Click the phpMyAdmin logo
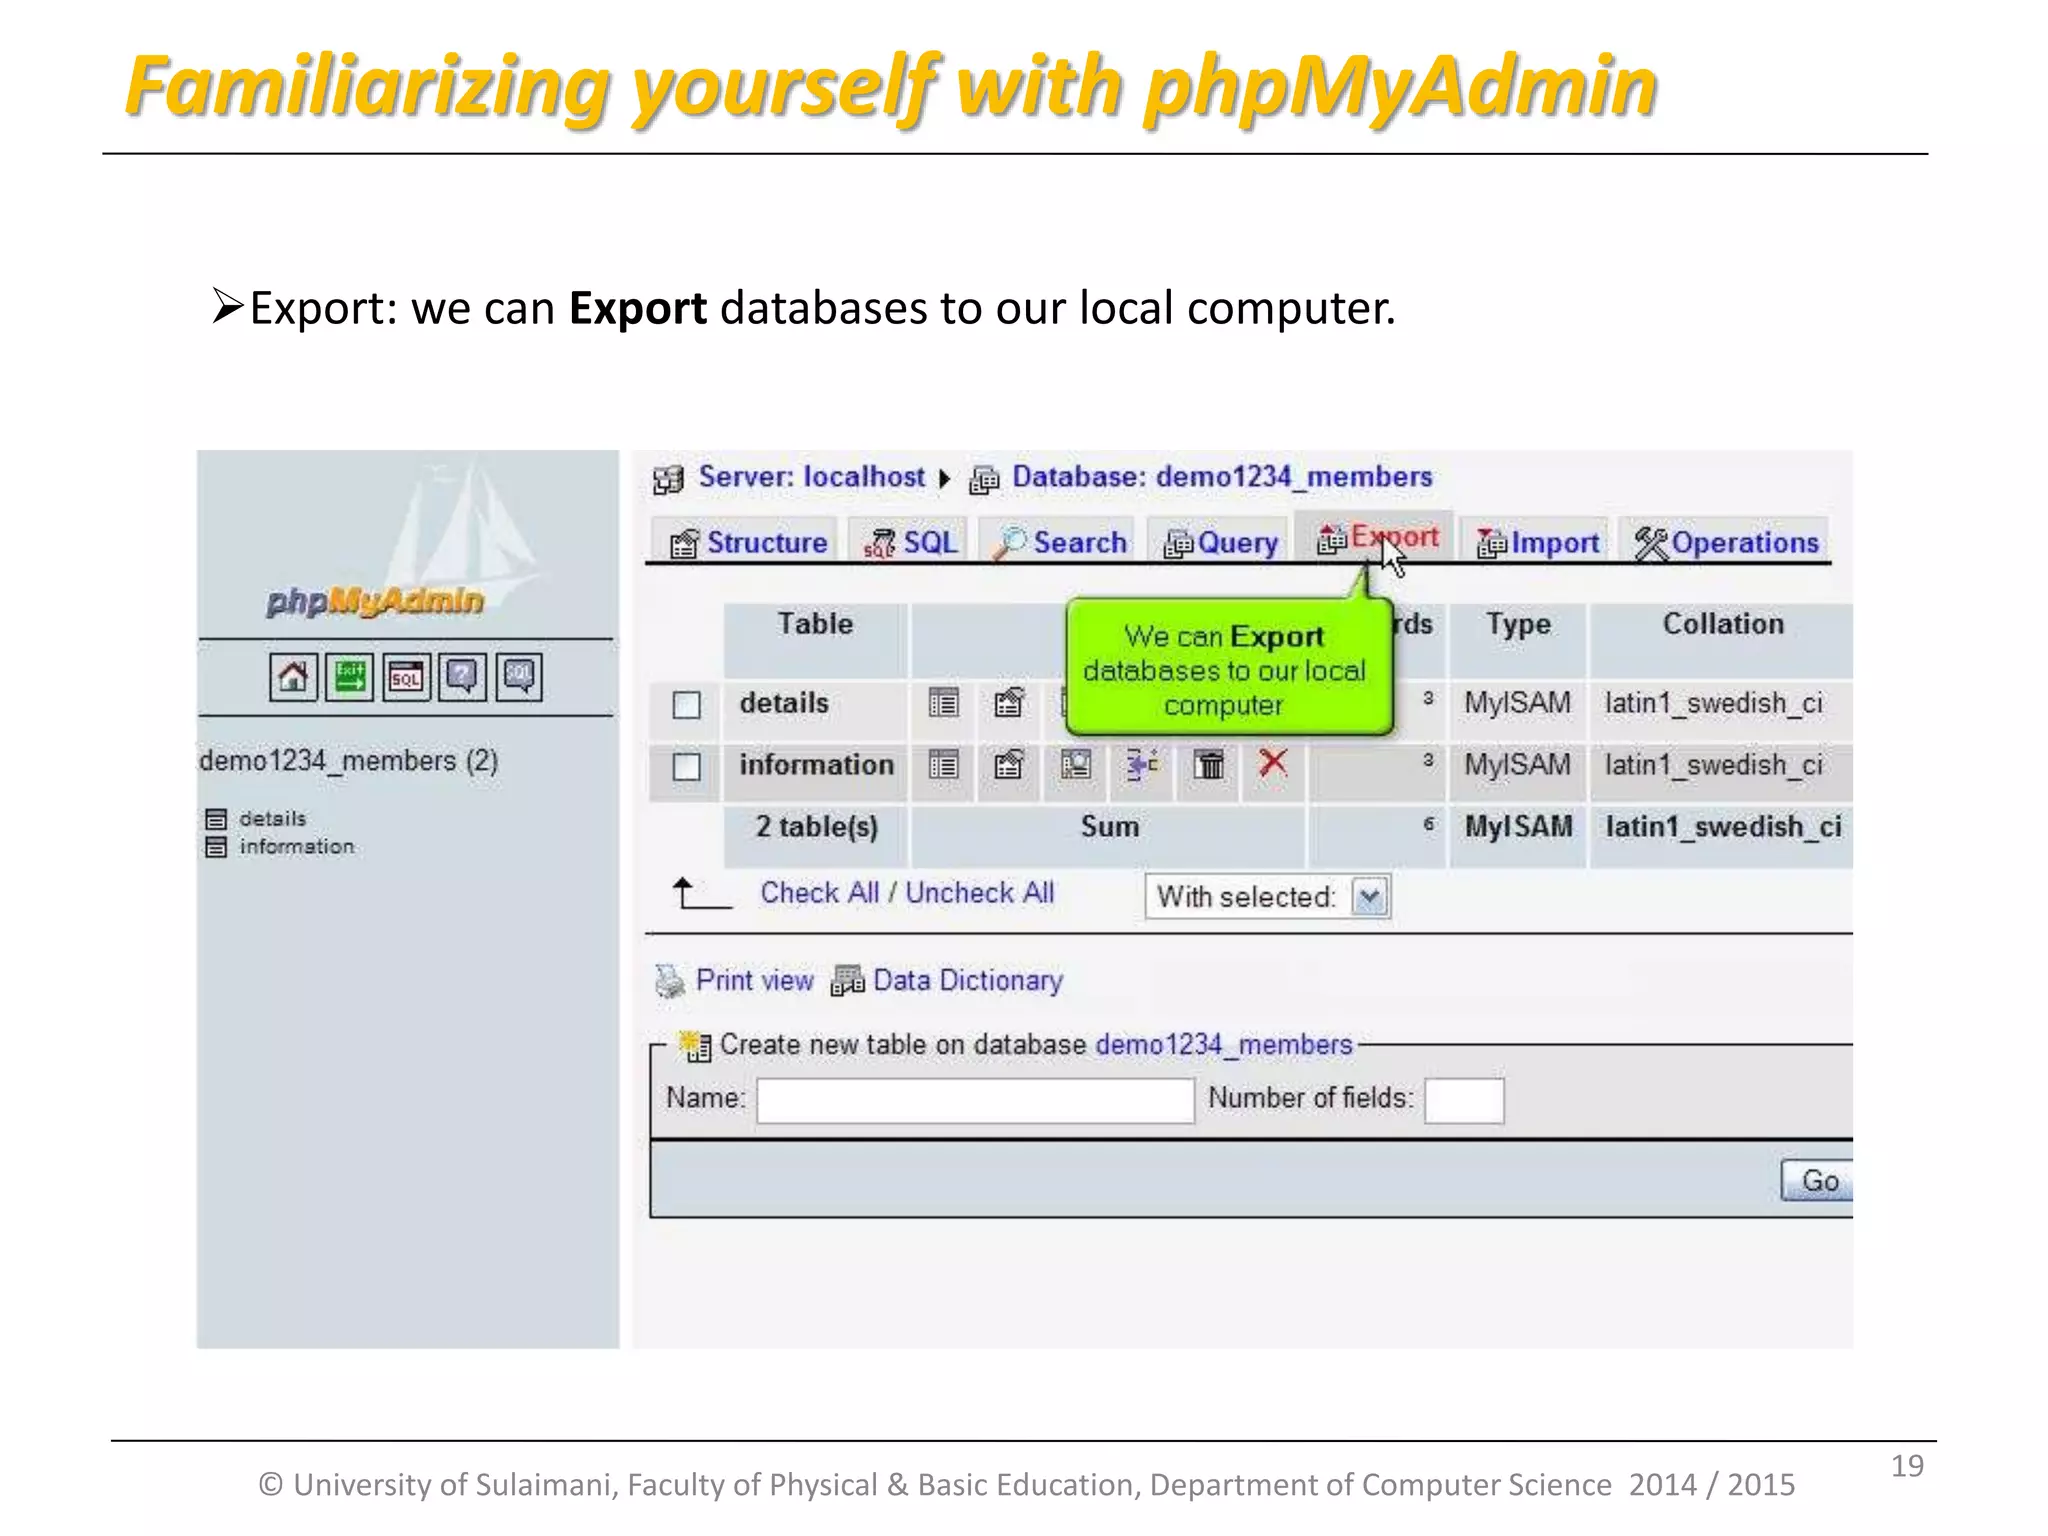This screenshot has height=1536, width=2048. [x=375, y=600]
